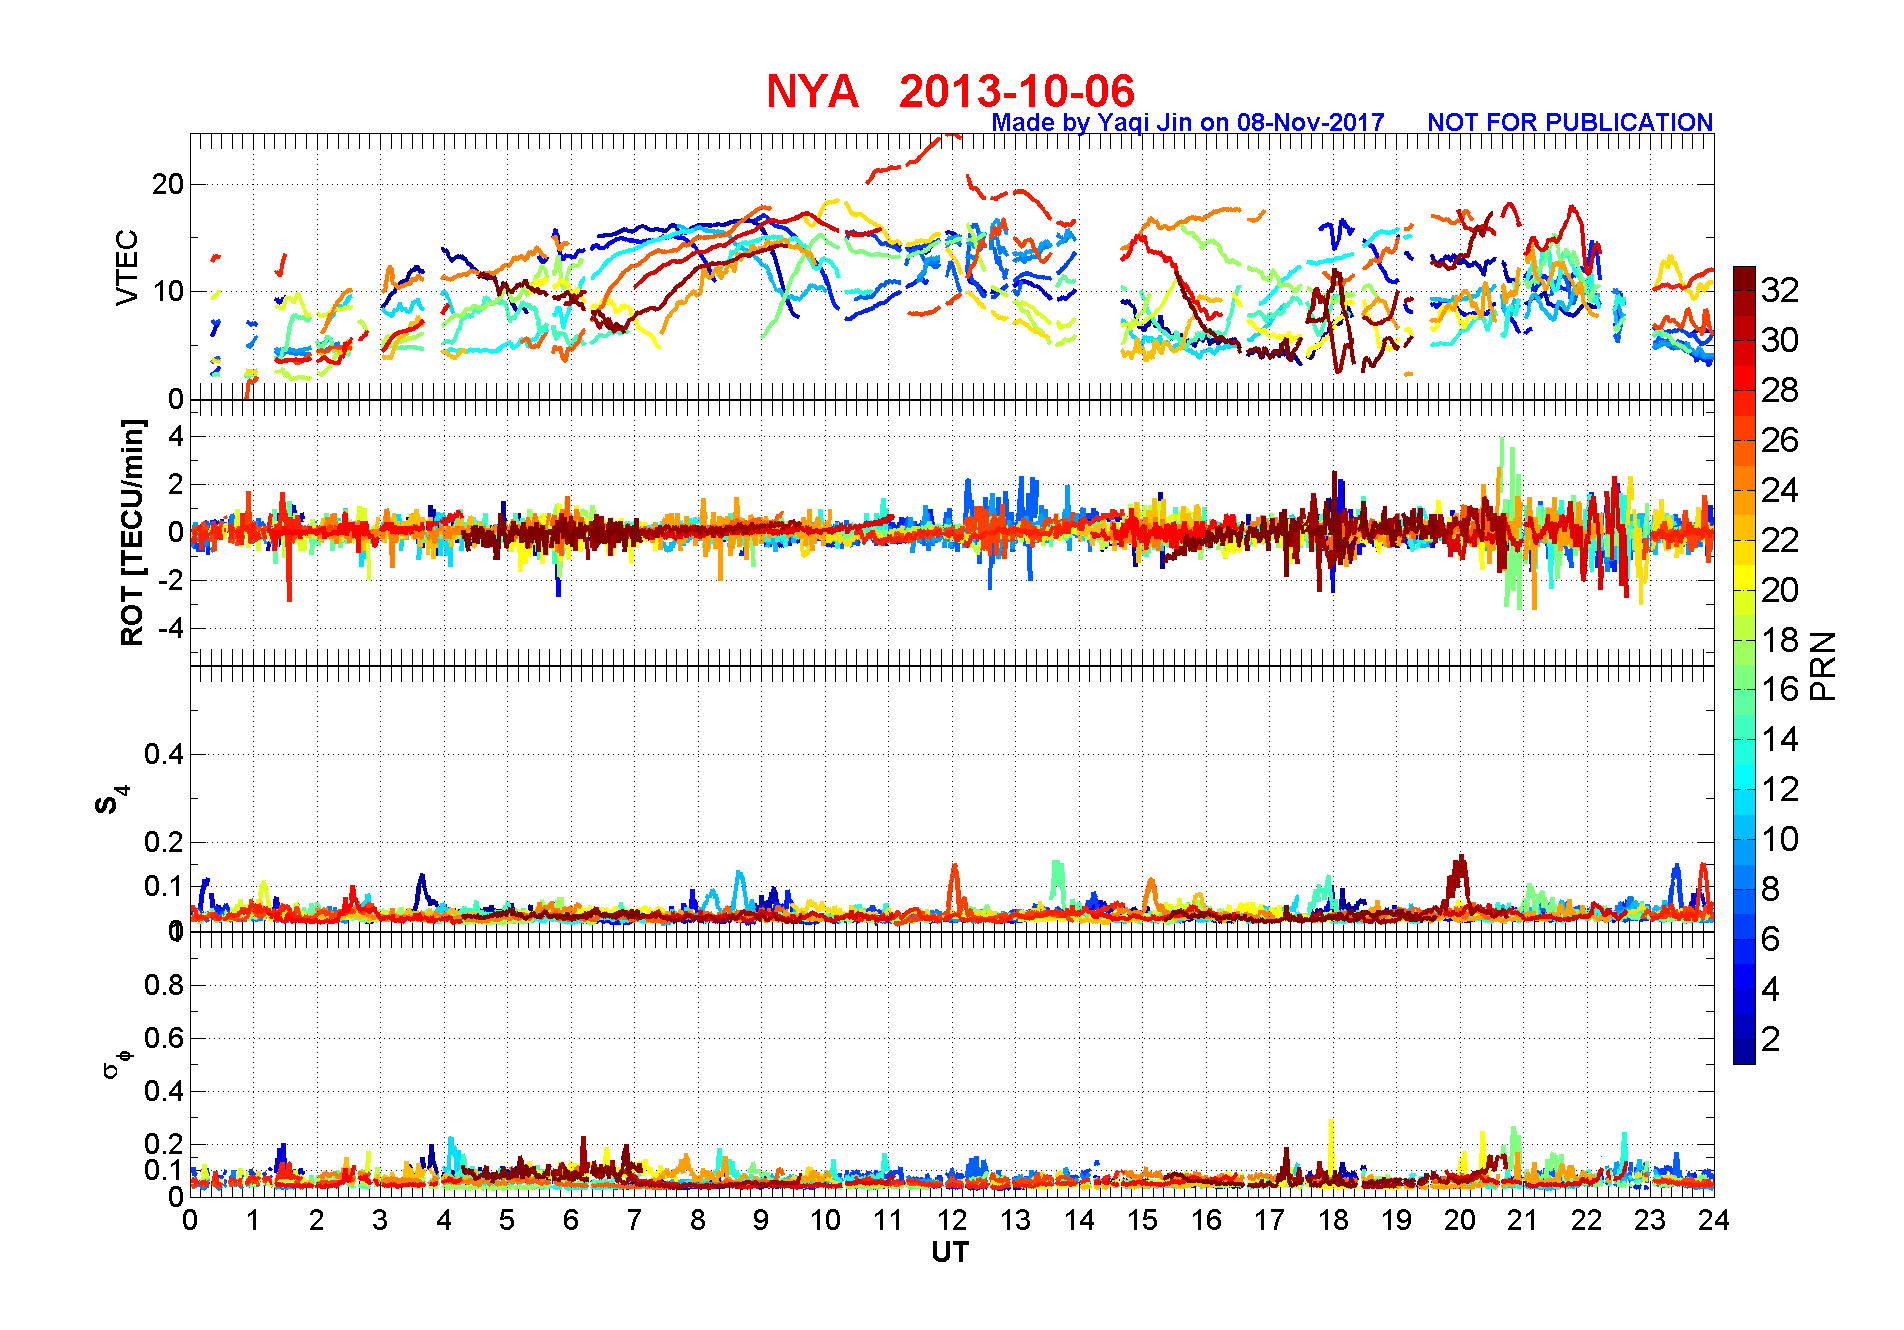This screenshot has width=1904, height=1330.
Task: Click x-axis tick label 12
Action: pyautogui.click(x=952, y=1220)
